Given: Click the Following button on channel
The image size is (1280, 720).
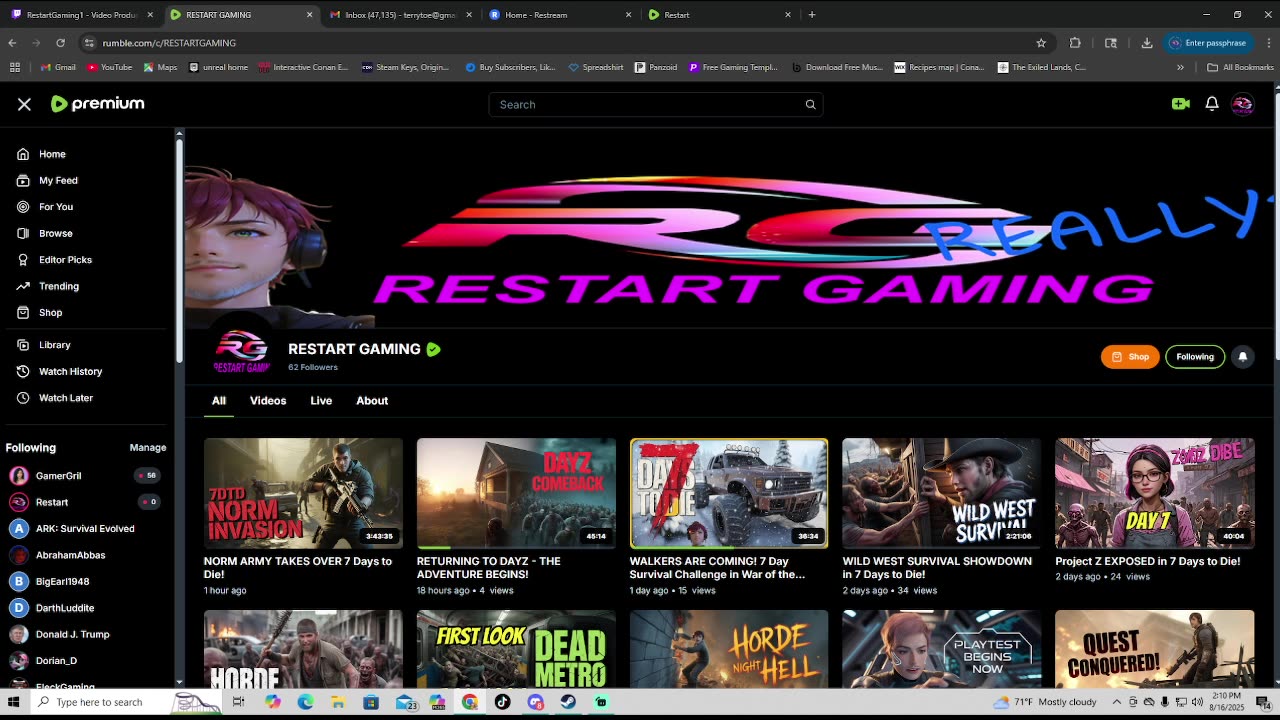Looking at the screenshot, I should point(1195,357).
